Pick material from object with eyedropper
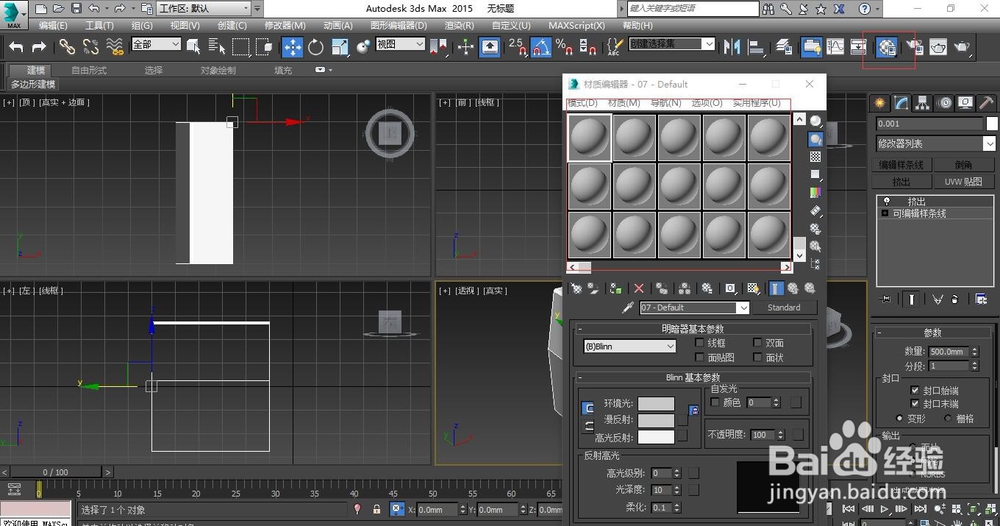 [628, 307]
